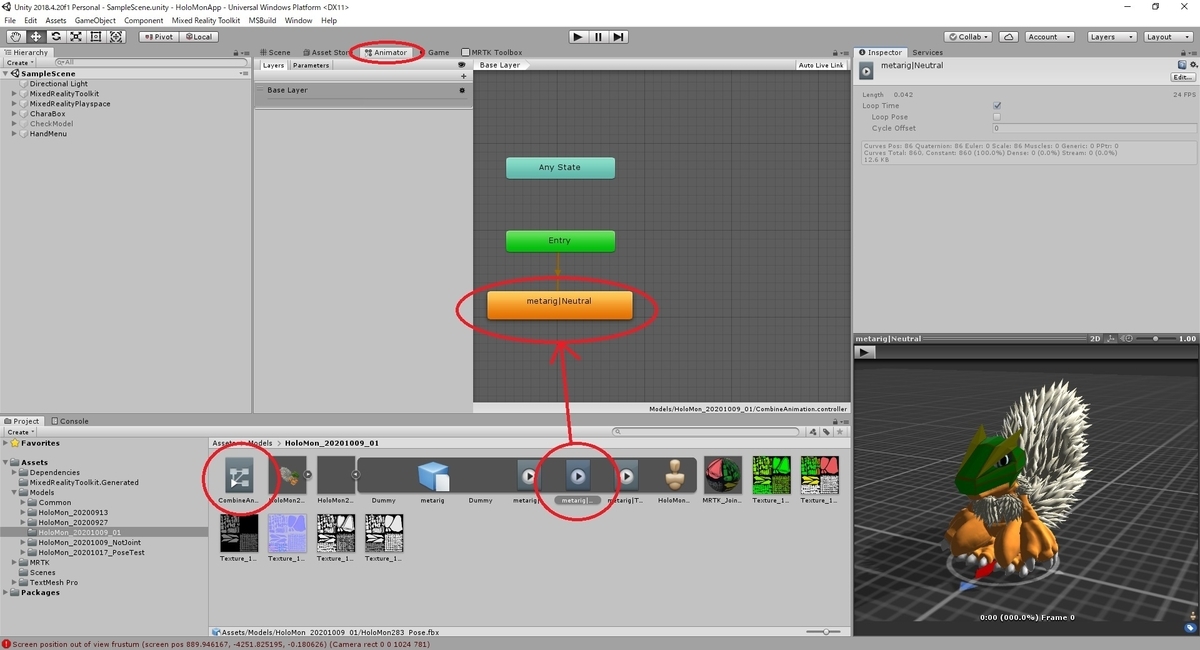Viewport: 1200px width, 650px height.
Task: Select the Entry state node
Action: (560, 241)
